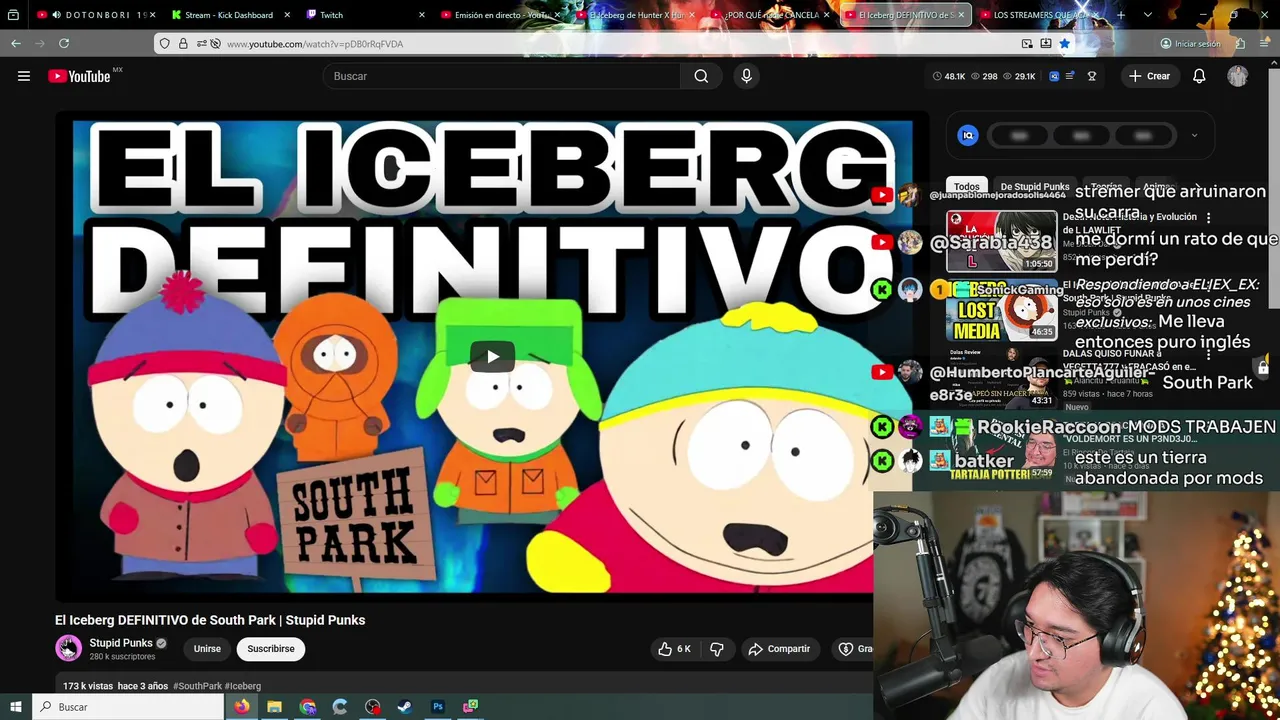
Task: Open the tracking protection shield icon
Action: [x=165, y=44]
